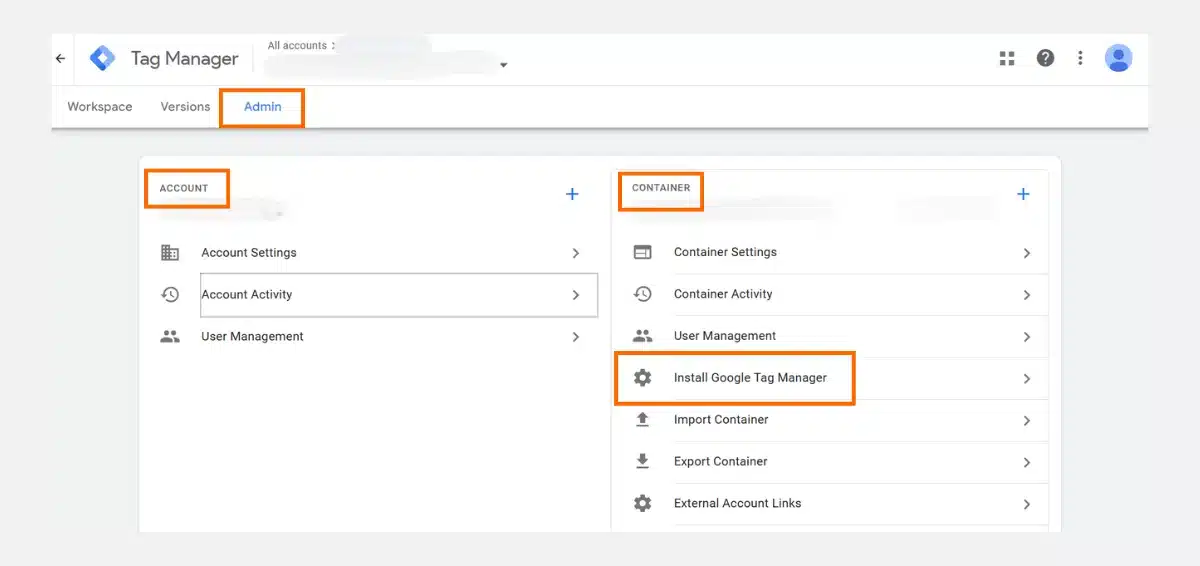This screenshot has height=566, width=1200.
Task: Click the user profile avatar
Action: pyautogui.click(x=1118, y=58)
